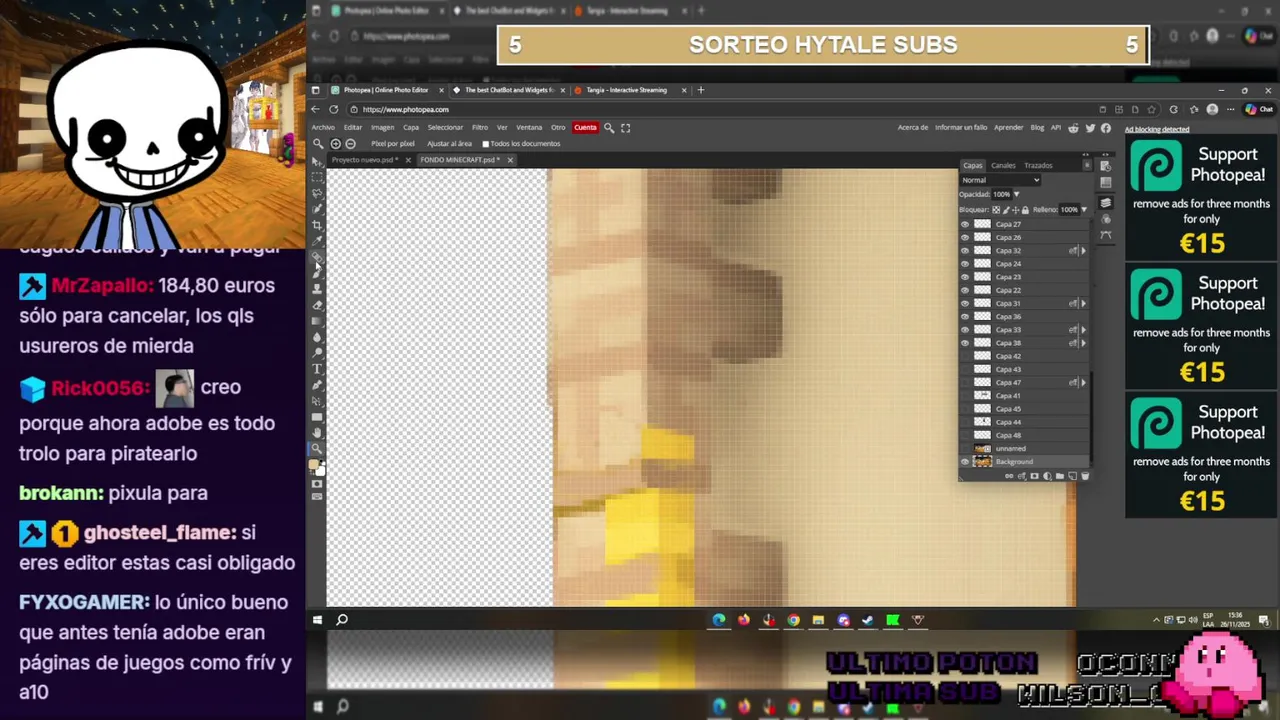1280x720 pixels.
Task: Hide layer Capa 38
Action: coord(964,343)
